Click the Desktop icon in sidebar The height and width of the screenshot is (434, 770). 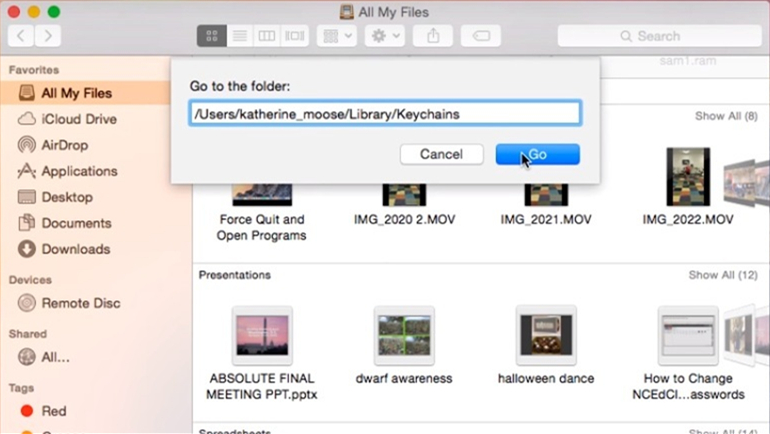27,197
